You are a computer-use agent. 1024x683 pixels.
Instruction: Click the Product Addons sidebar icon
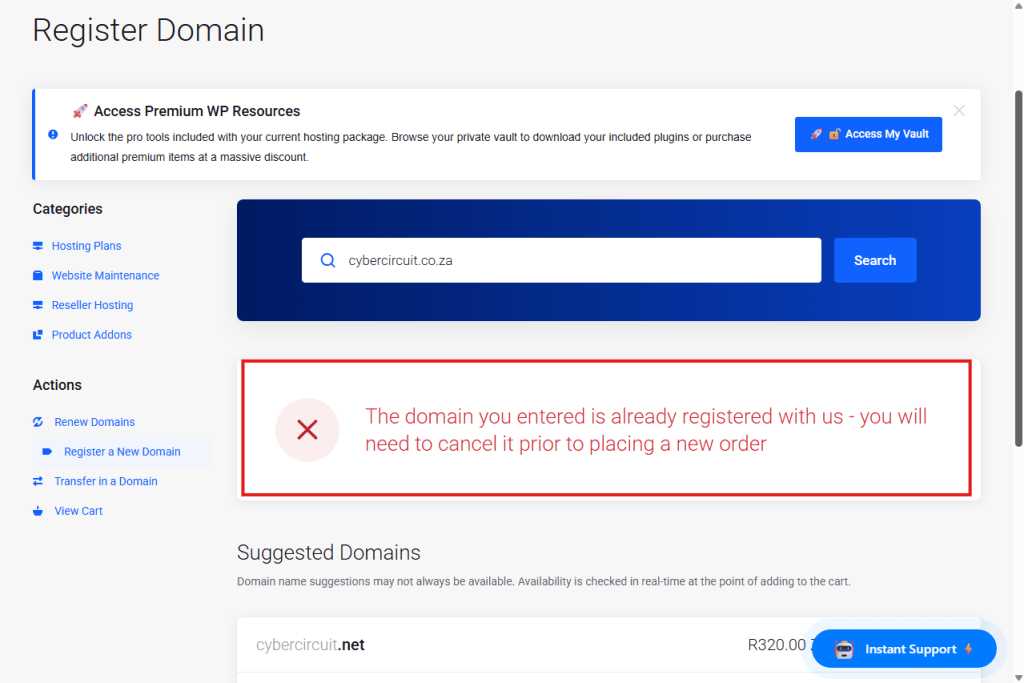tap(38, 335)
